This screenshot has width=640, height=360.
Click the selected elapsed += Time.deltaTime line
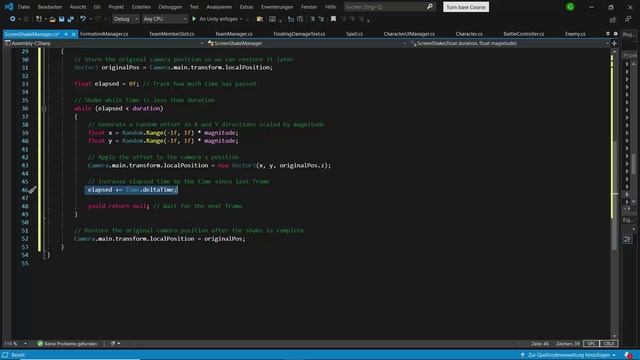tap(132, 190)
